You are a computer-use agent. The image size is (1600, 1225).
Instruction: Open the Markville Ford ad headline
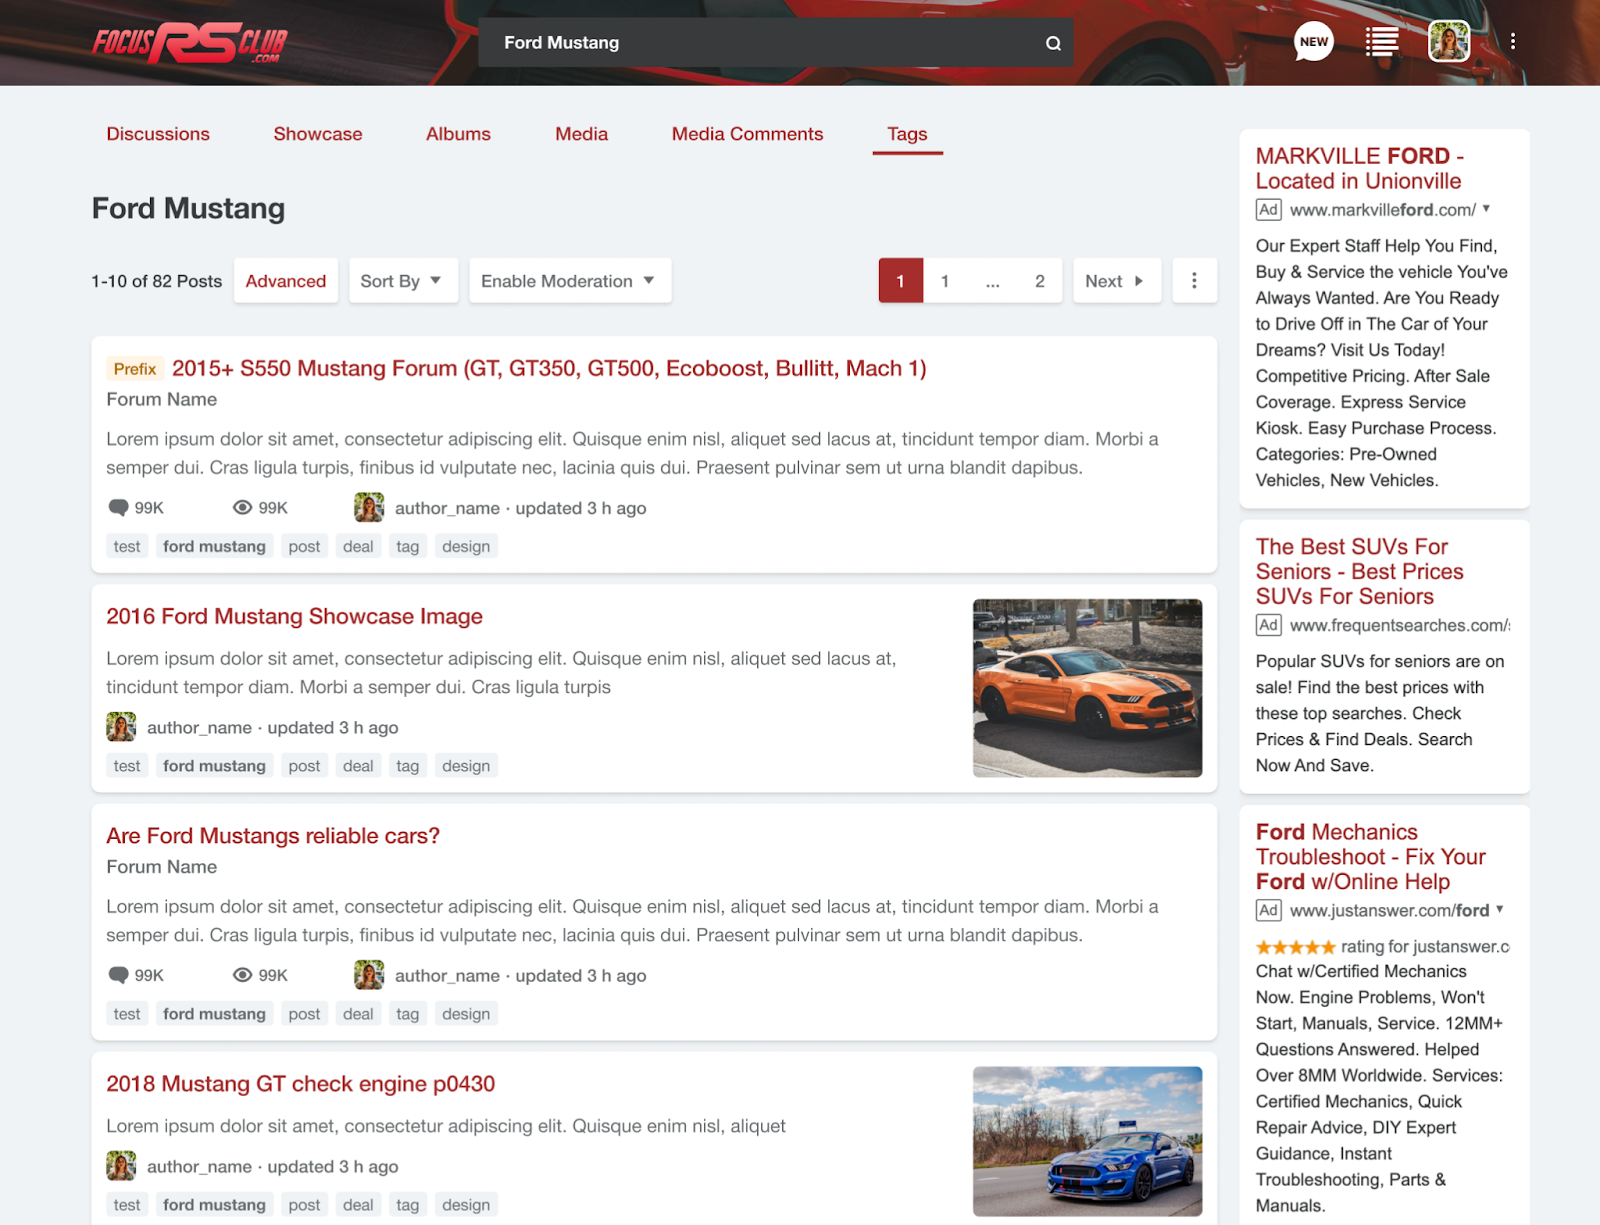1359,168
